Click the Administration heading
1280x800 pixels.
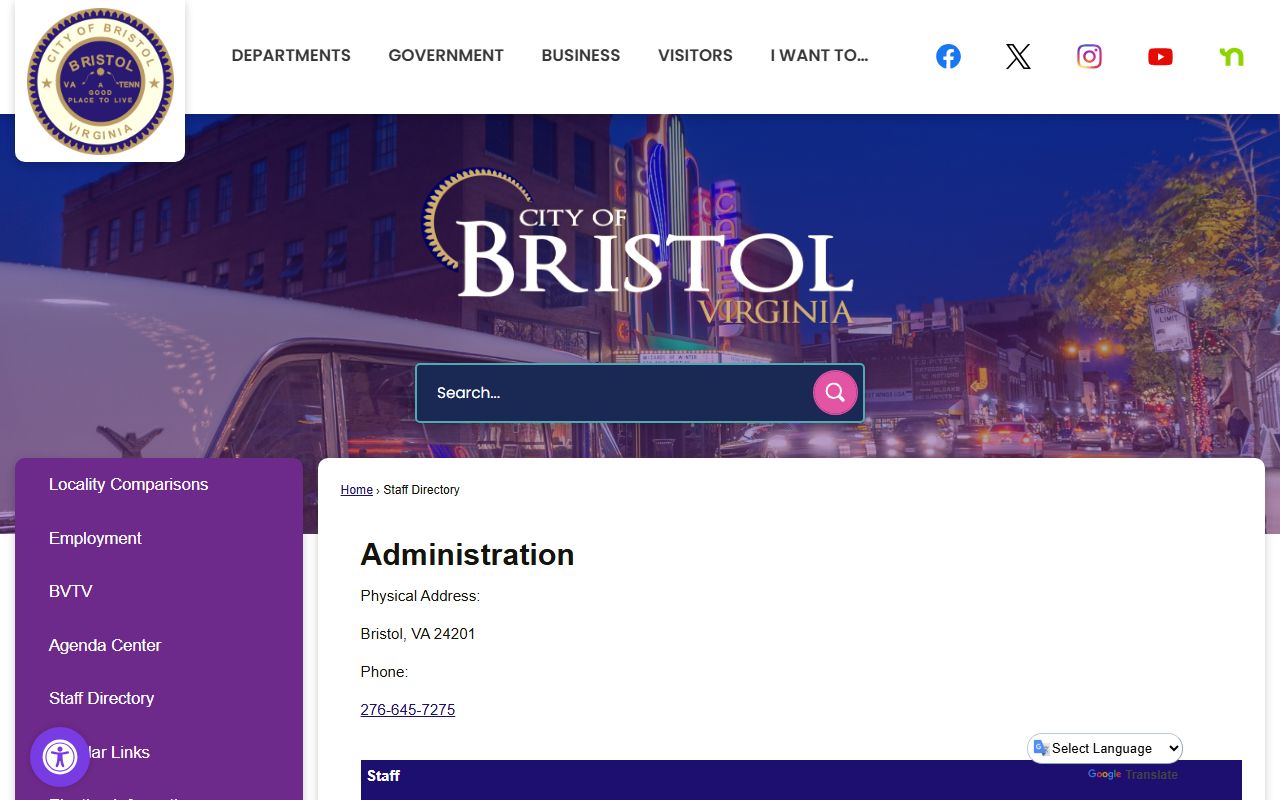pos(467,554)
